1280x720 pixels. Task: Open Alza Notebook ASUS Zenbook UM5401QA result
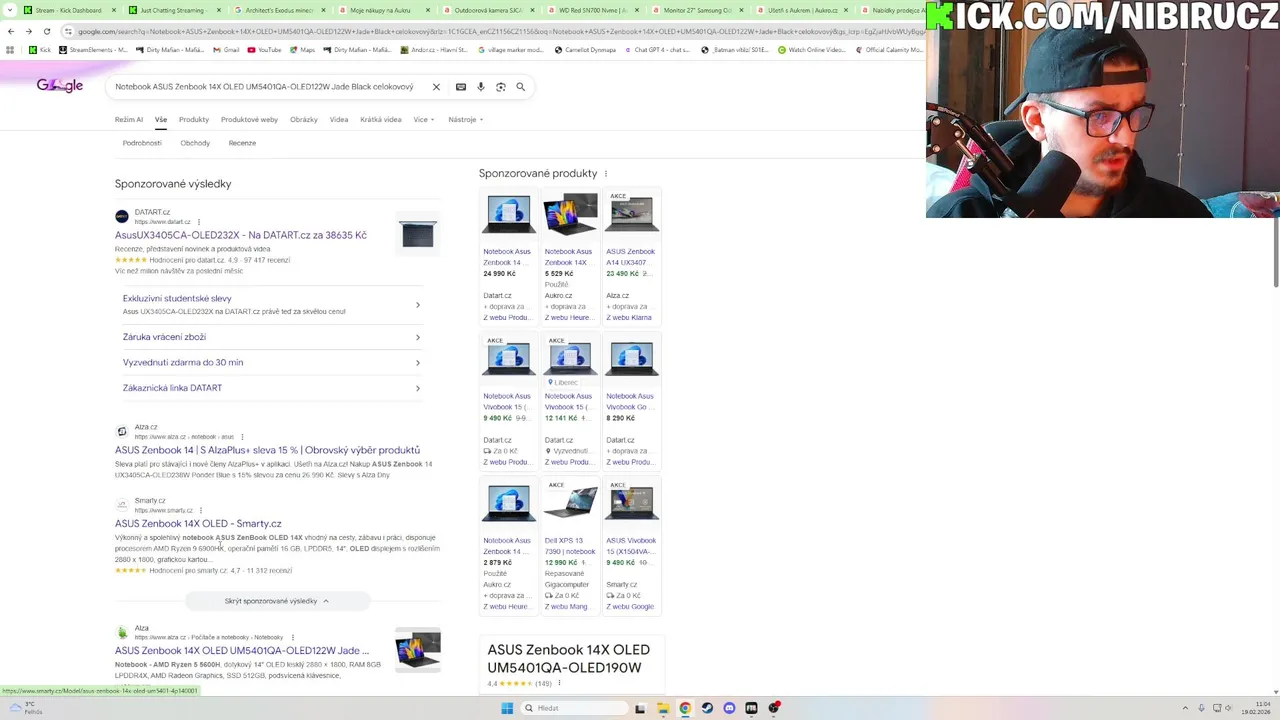tap(242, 650)
